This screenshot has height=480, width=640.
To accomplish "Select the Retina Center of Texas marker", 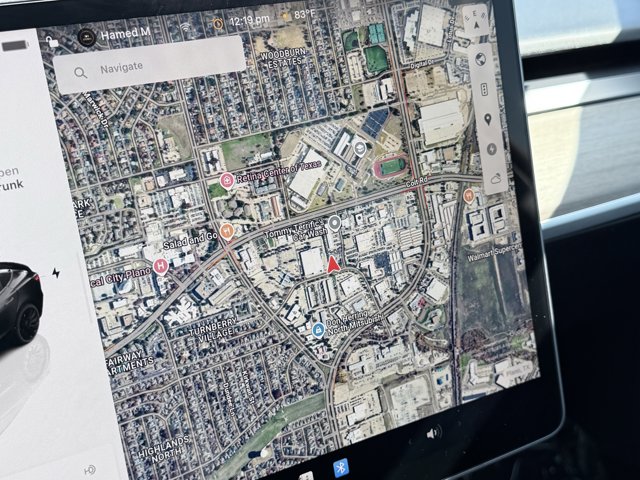I will pos(227,181).
